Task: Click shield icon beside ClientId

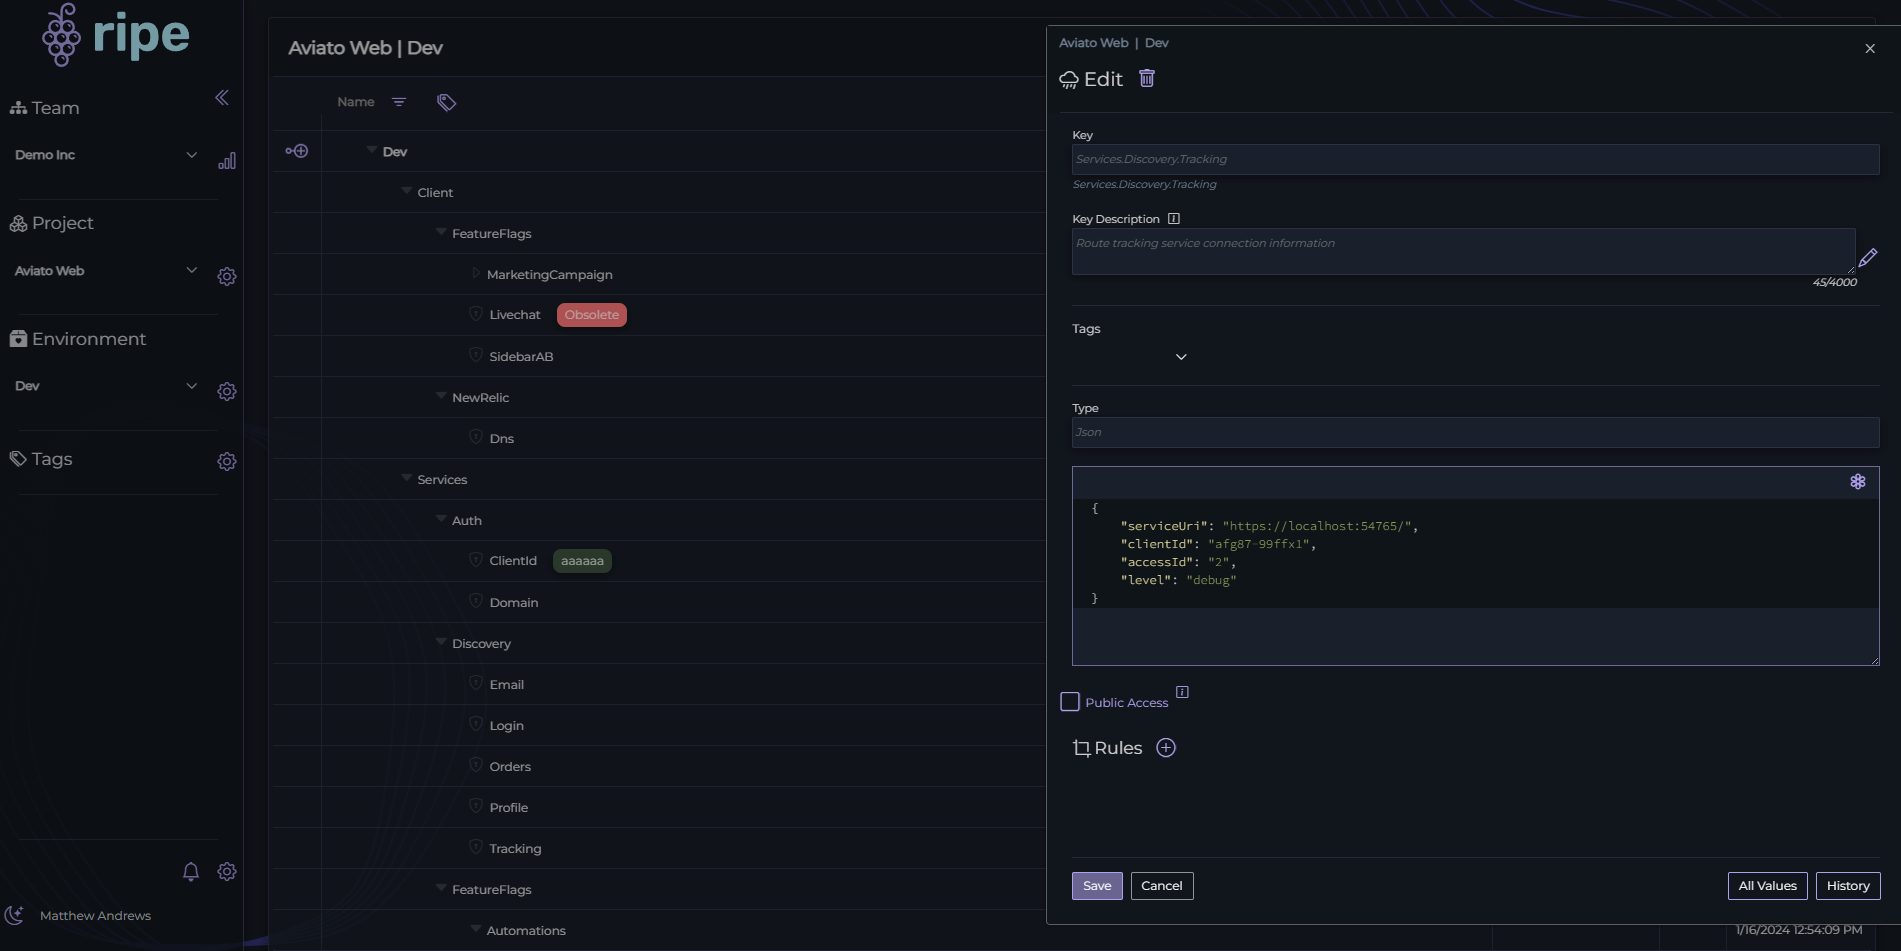Action: pos(476,560)
